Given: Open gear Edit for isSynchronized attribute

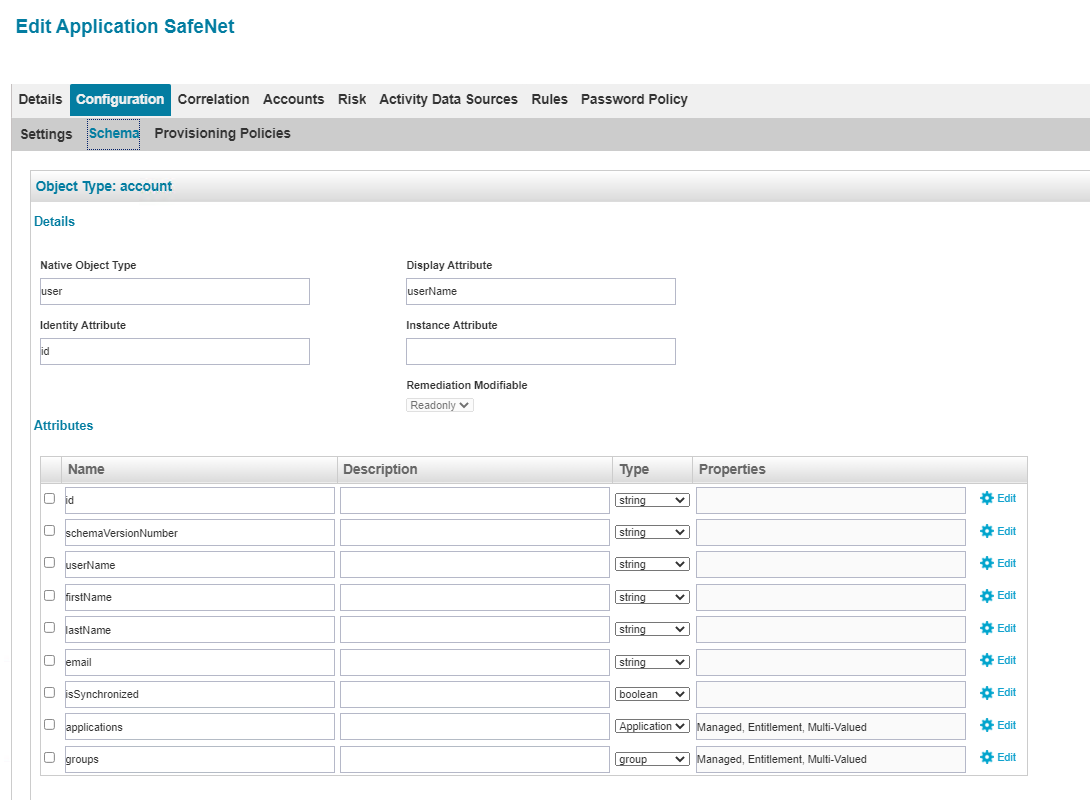Looking at the screenshot, I should pos(986,693).
